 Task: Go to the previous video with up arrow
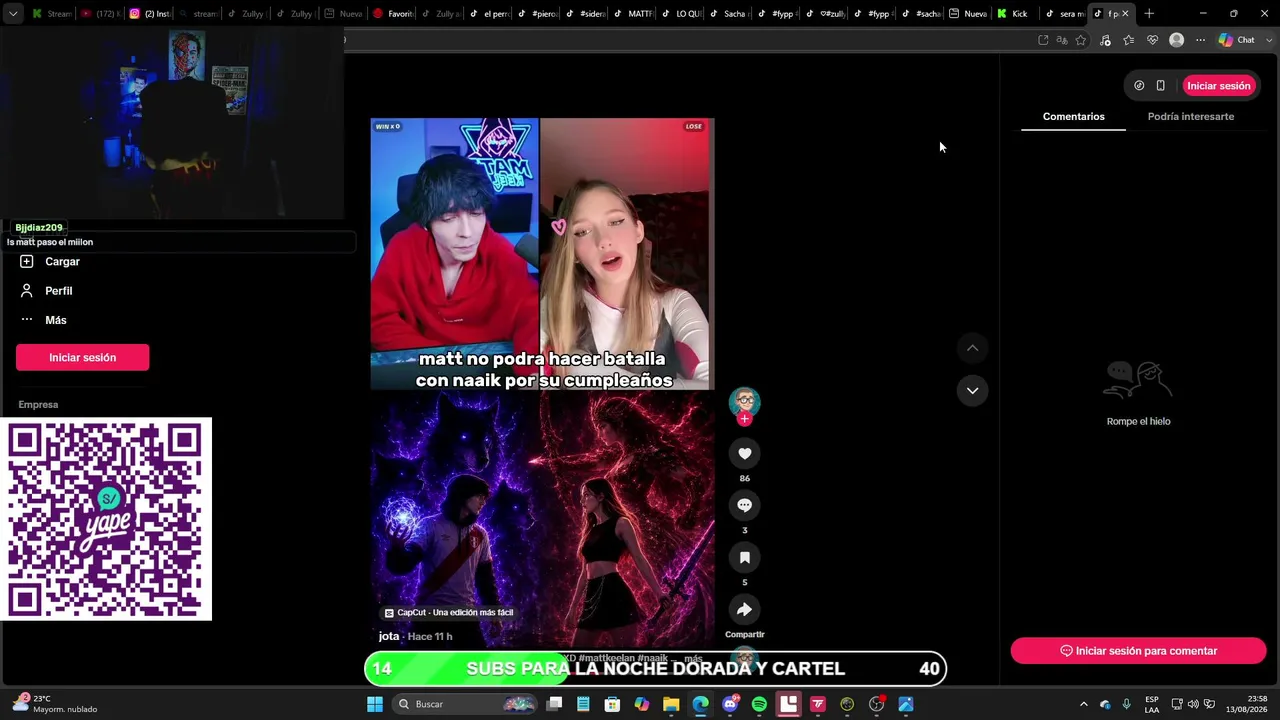pyautogui.click(x=972, y=348)
